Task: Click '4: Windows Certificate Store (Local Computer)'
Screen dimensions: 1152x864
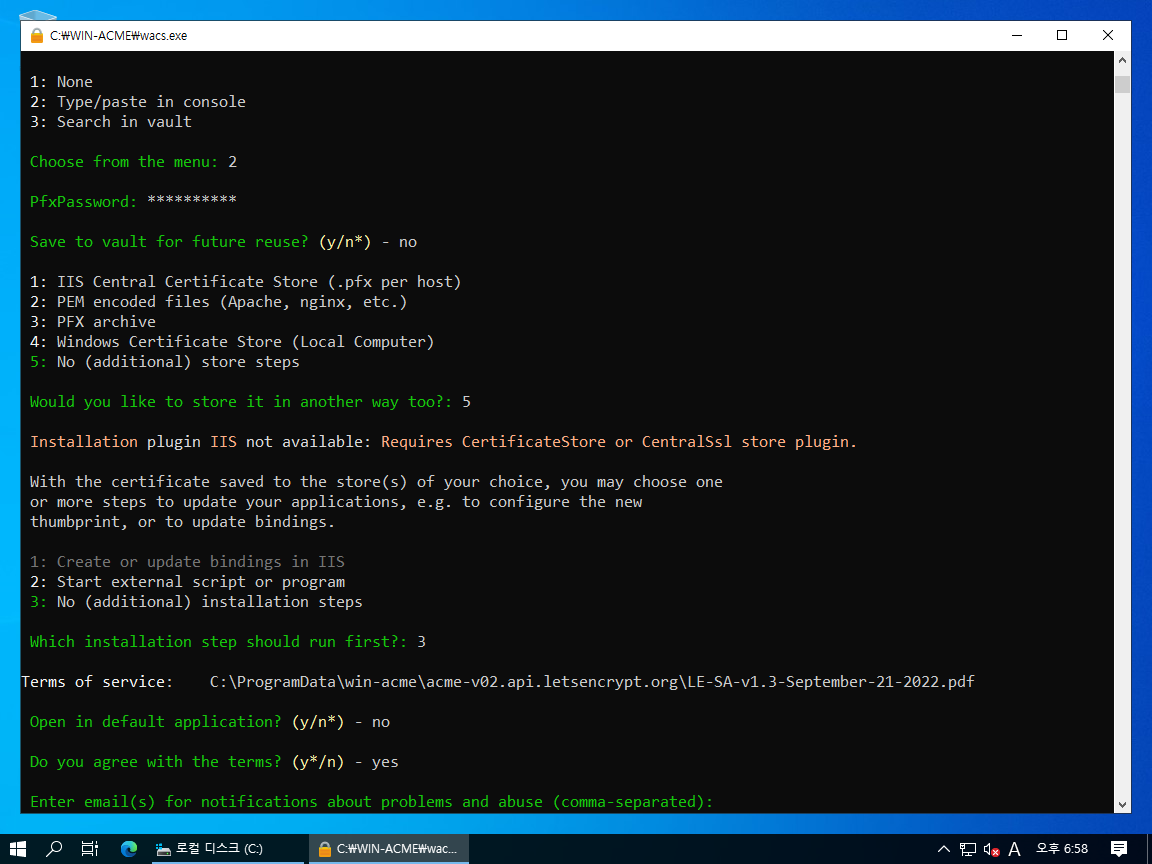Action: [x=232, y=342]
